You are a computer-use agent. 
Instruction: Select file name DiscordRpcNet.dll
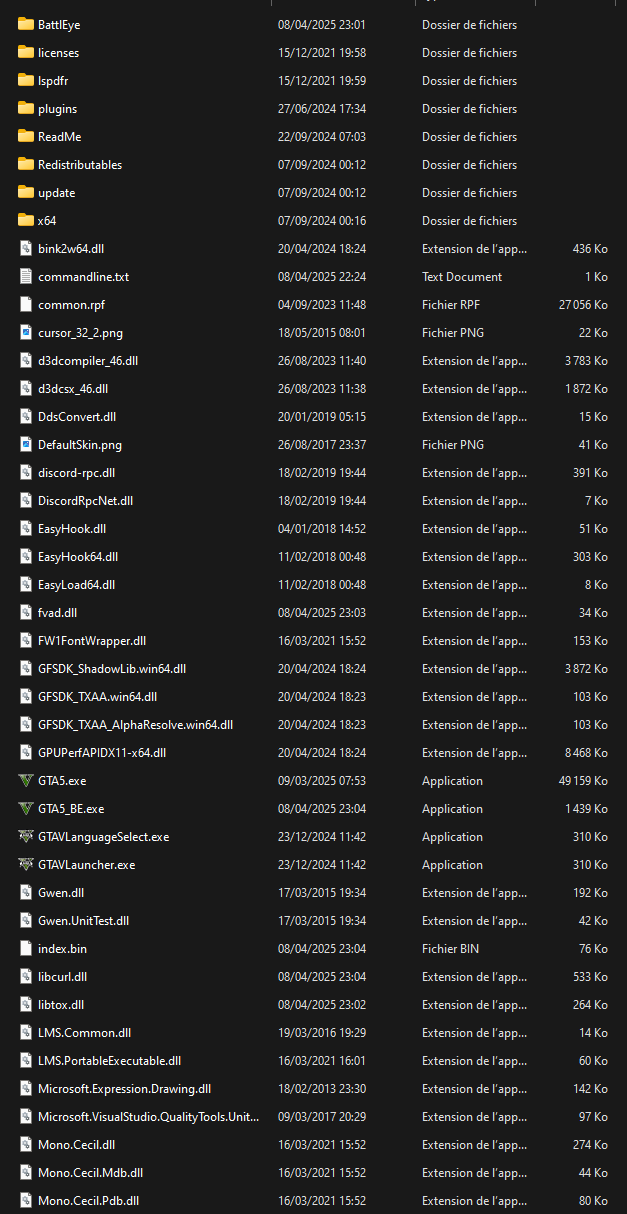(85, 500)
